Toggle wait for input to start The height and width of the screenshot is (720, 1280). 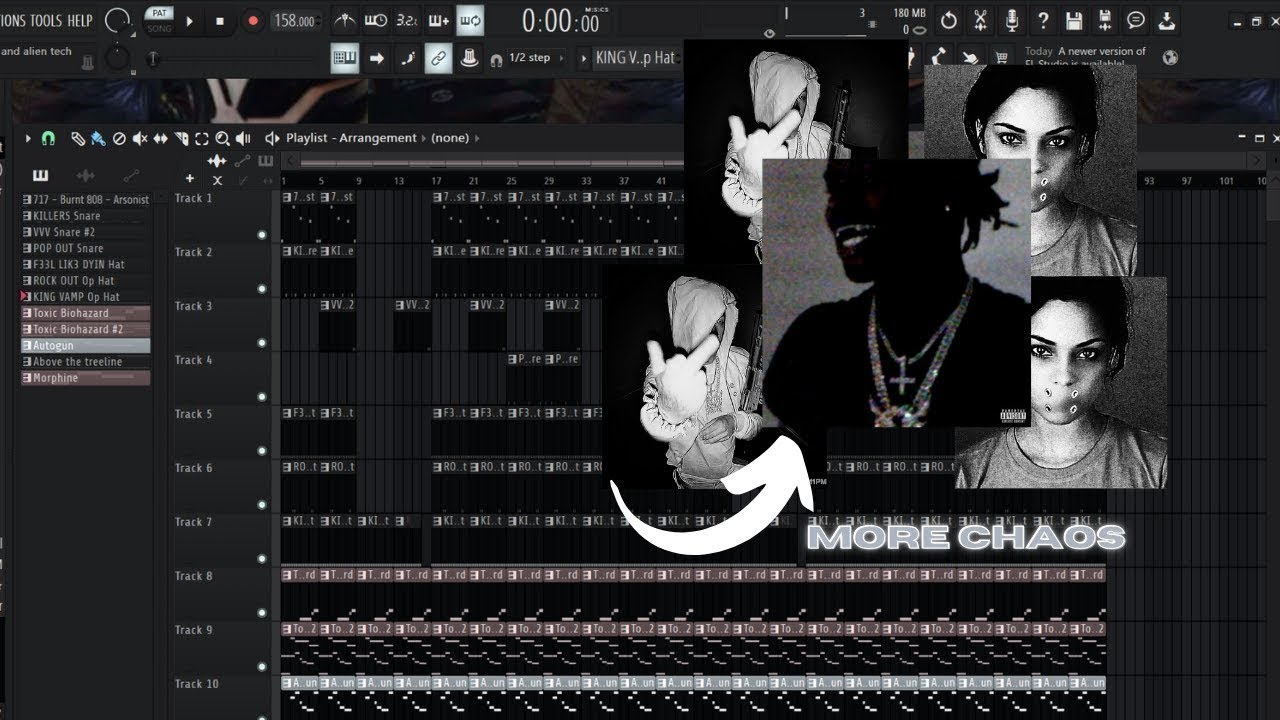click(376, 20)
